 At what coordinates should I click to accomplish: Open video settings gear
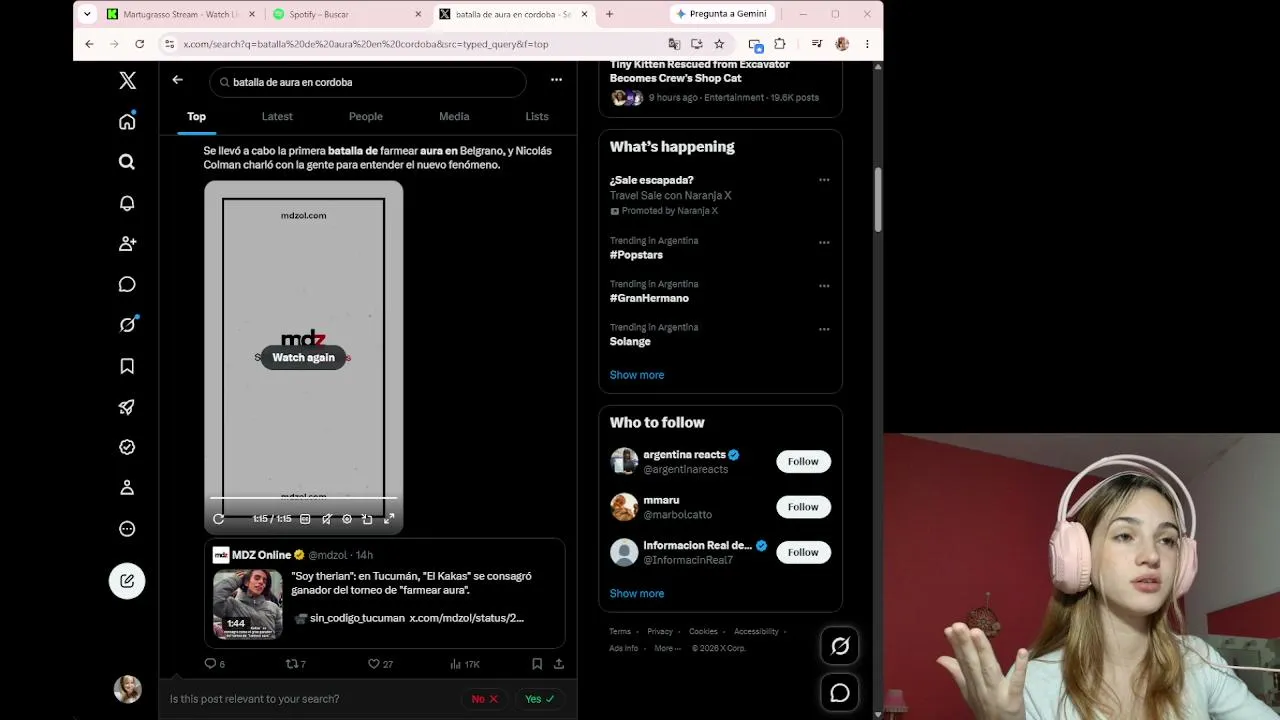[x=347, y=519]
